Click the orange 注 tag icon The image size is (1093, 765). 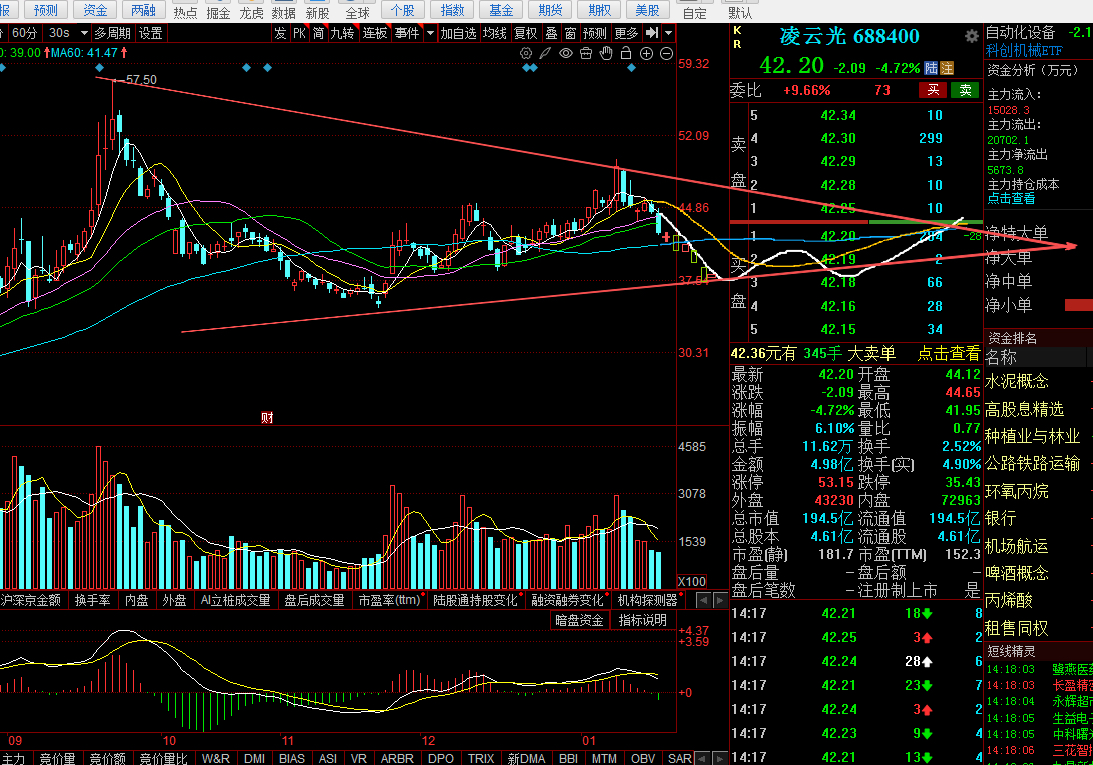(947, 68)
